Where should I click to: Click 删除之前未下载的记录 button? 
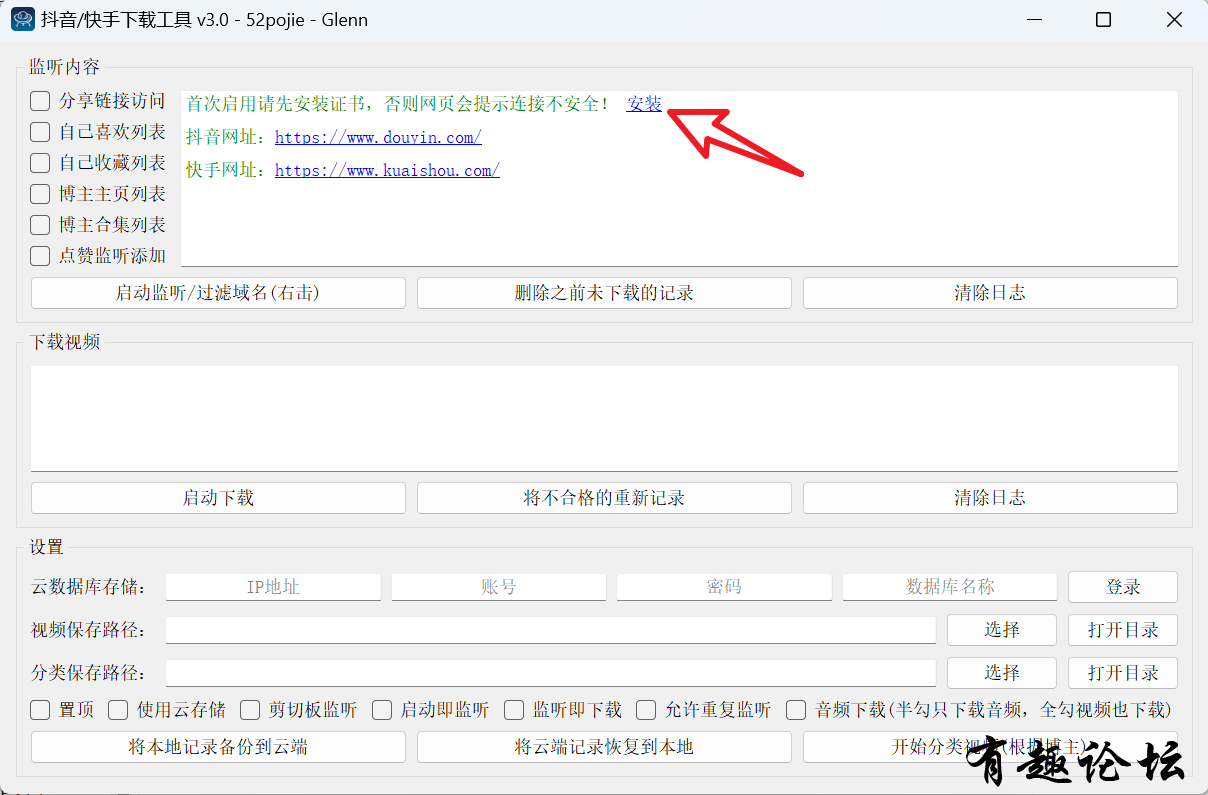click(604, 293)
